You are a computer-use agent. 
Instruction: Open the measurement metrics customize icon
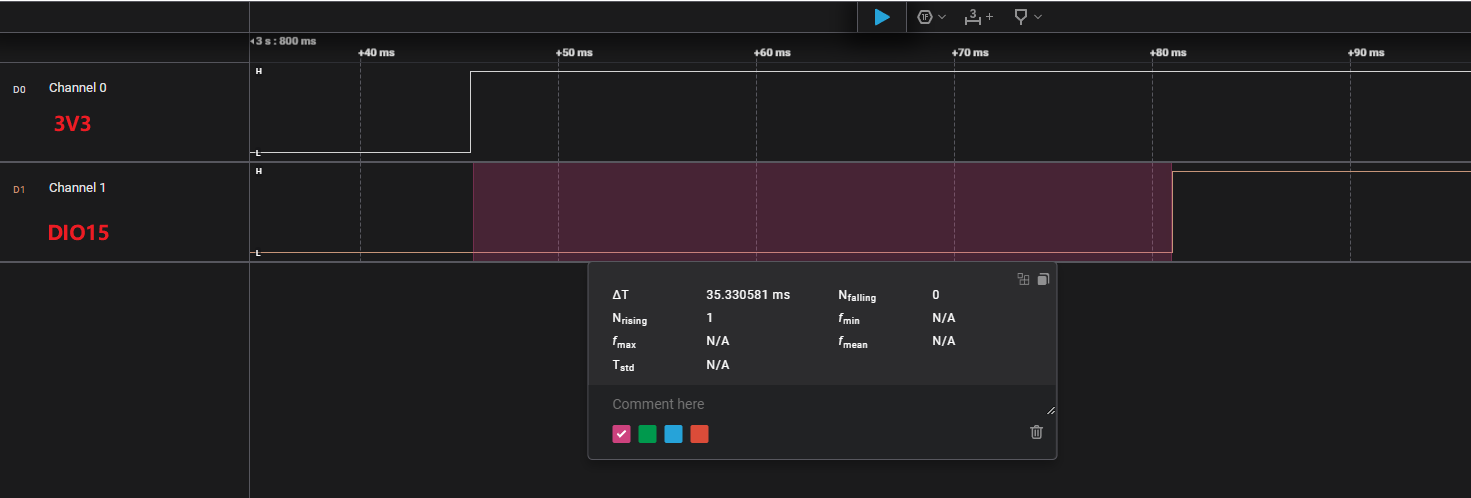coord(1023,279)
